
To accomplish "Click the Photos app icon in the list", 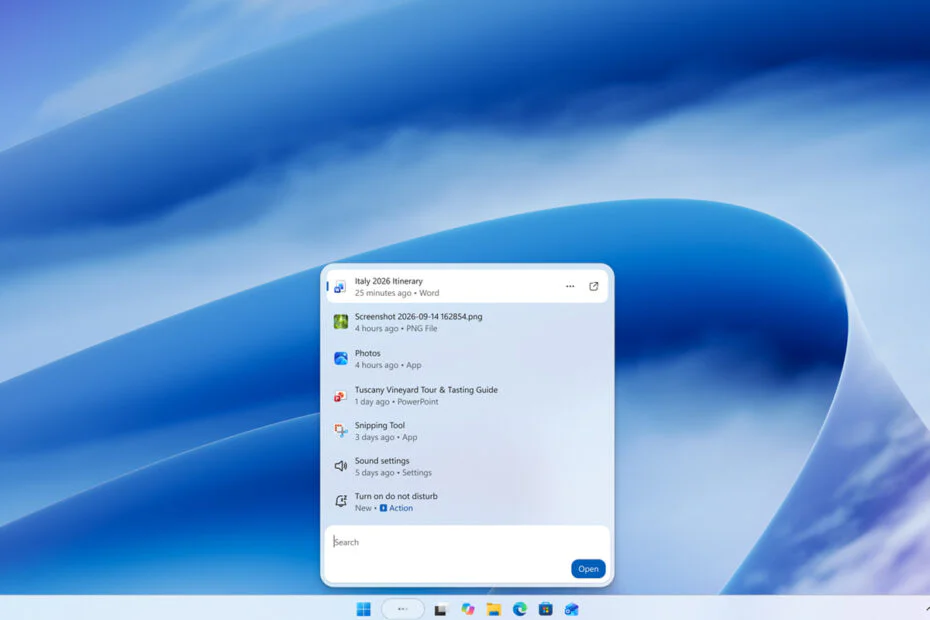I will click(340, 358).
